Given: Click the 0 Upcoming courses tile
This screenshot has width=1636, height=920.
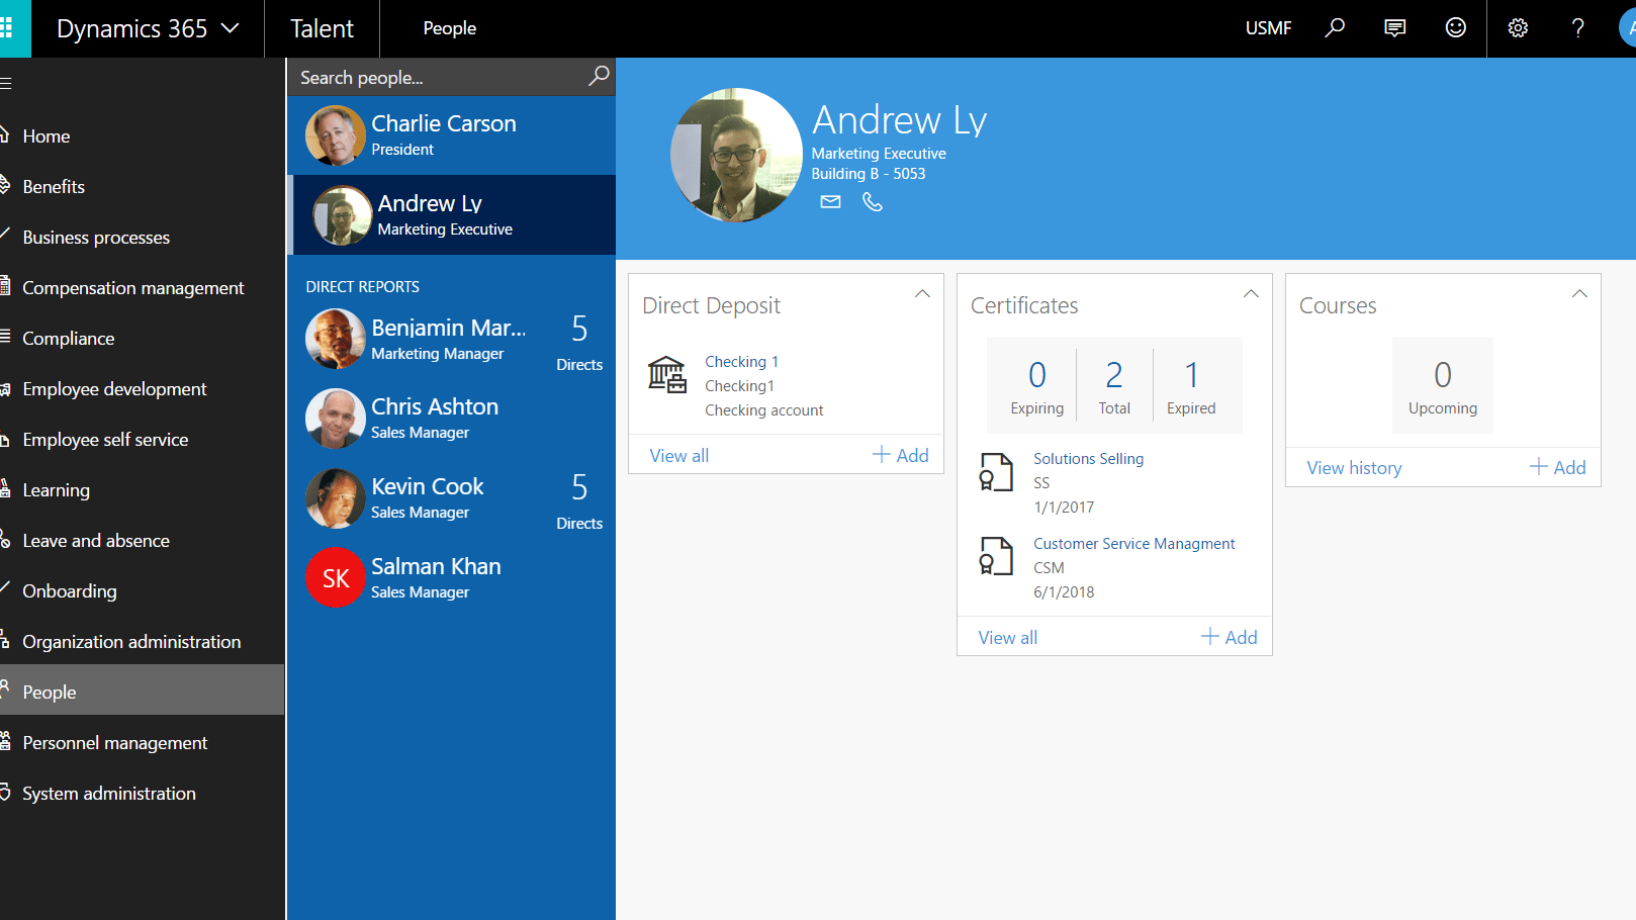Looking at the screenshot, I should [1442, 385].
